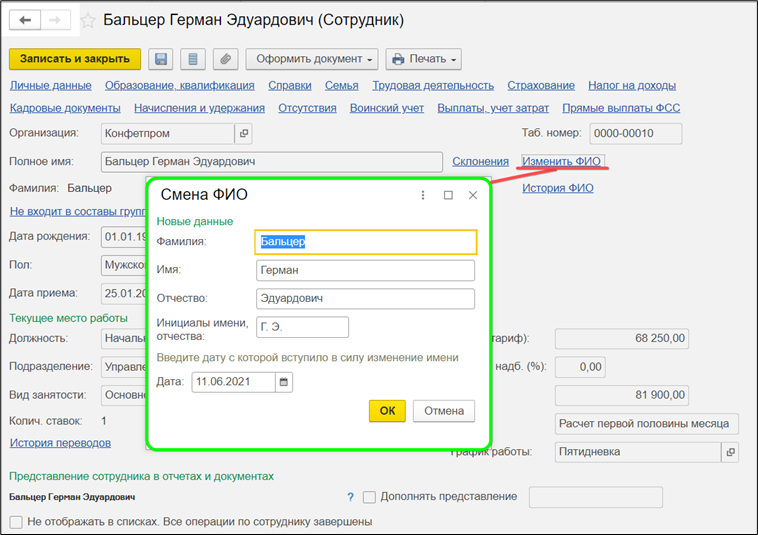Click the Организация field Конфетпром
Screen dimensions: 758x535
[168, 133]
